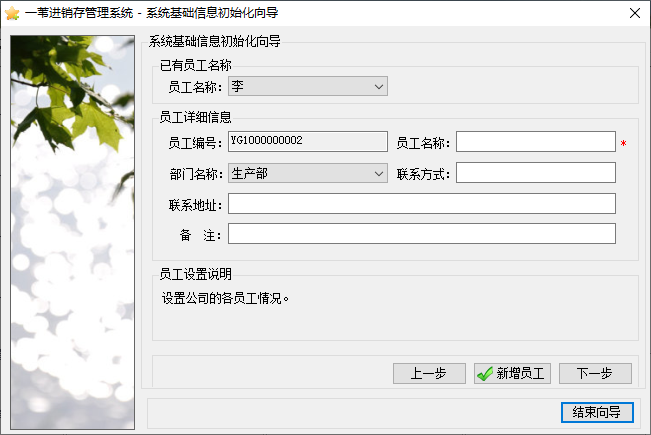The width and height of the screenshot is (651, 435).
Task: Click the text 设置公司的各员工情况。
Action: [x=225, y=298]
